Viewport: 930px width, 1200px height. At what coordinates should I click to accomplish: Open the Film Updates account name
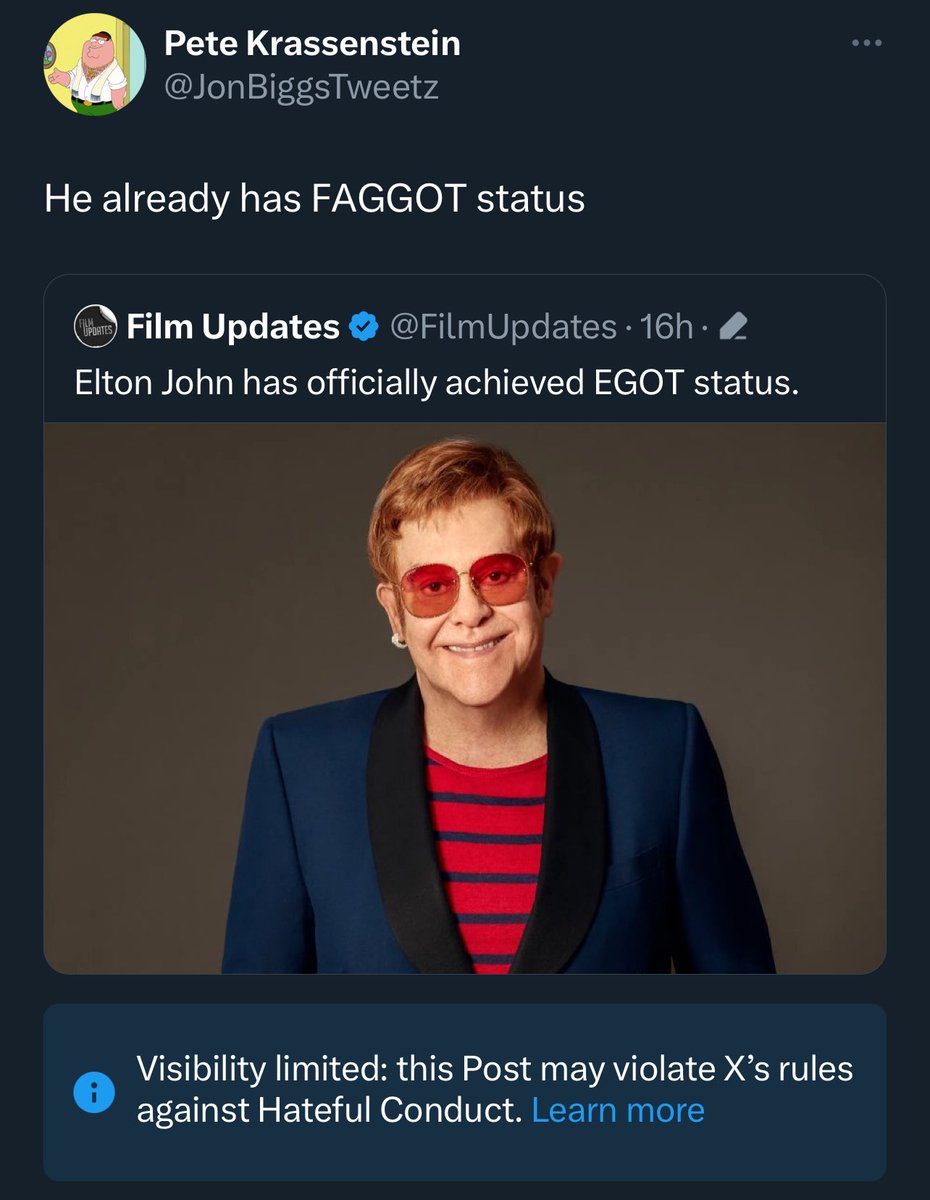tap(232, 326)
